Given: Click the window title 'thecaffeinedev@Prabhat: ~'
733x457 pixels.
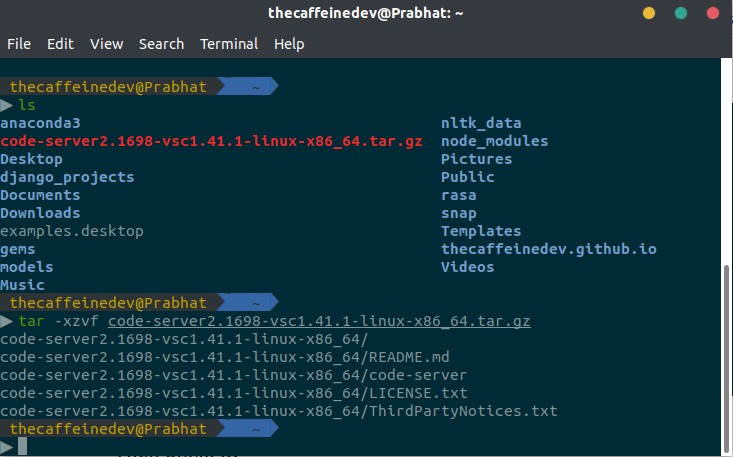Looking at the screenshot, I should point(366,13).
